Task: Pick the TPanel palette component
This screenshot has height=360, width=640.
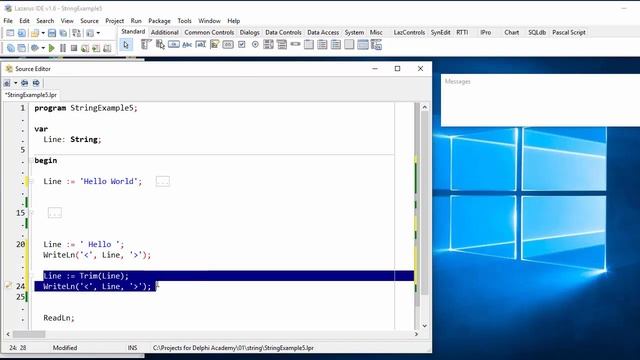Action: click(x=349, y=44)
